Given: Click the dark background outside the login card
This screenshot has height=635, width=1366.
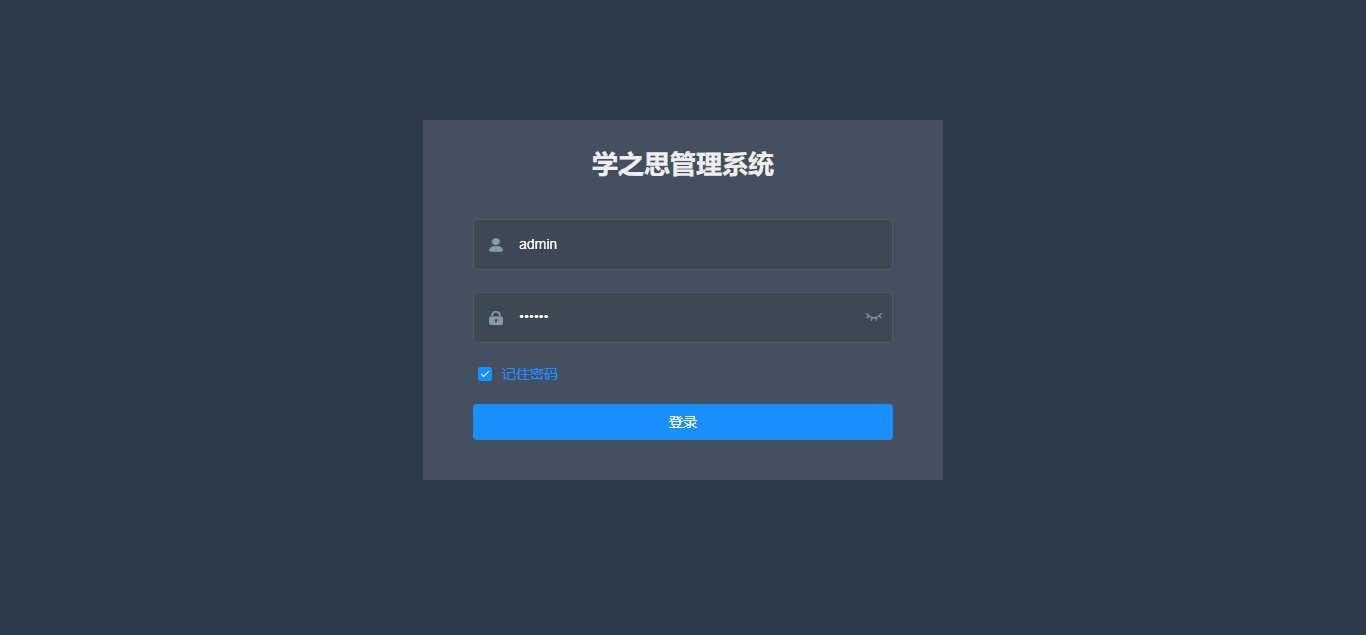Looking at the screenshot, I should 200,300.
